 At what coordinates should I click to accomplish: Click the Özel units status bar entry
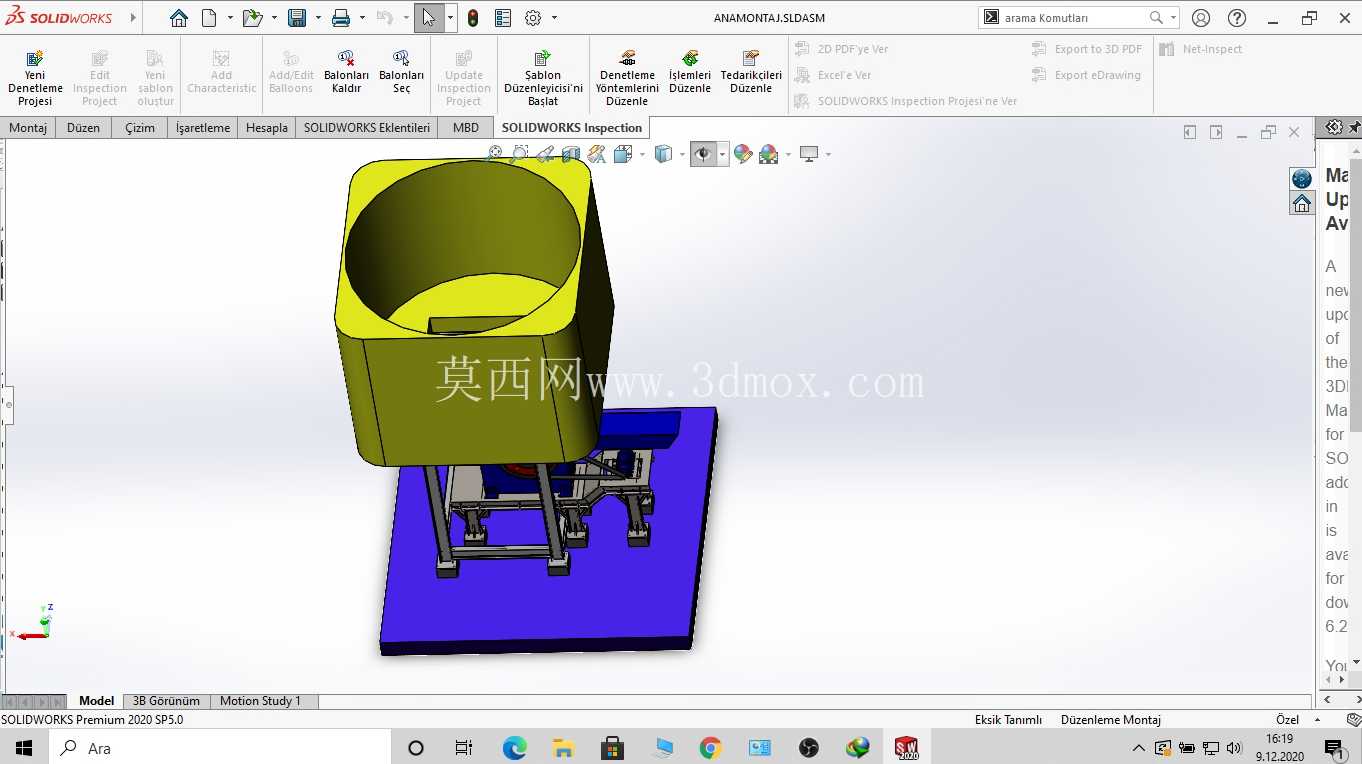(x=1287, y=720)
